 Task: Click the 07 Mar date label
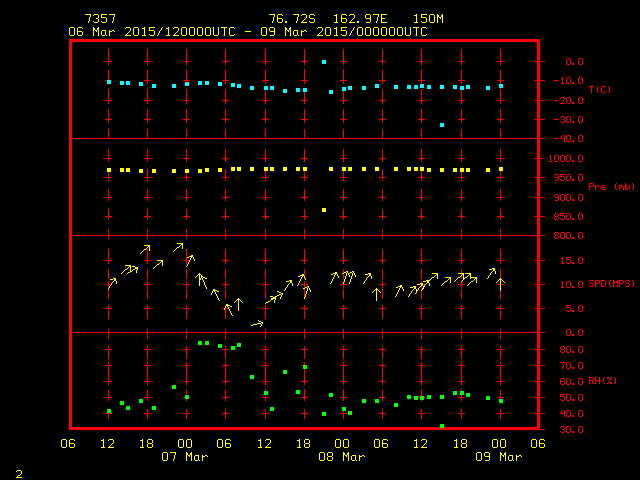[x=185, y=457]
